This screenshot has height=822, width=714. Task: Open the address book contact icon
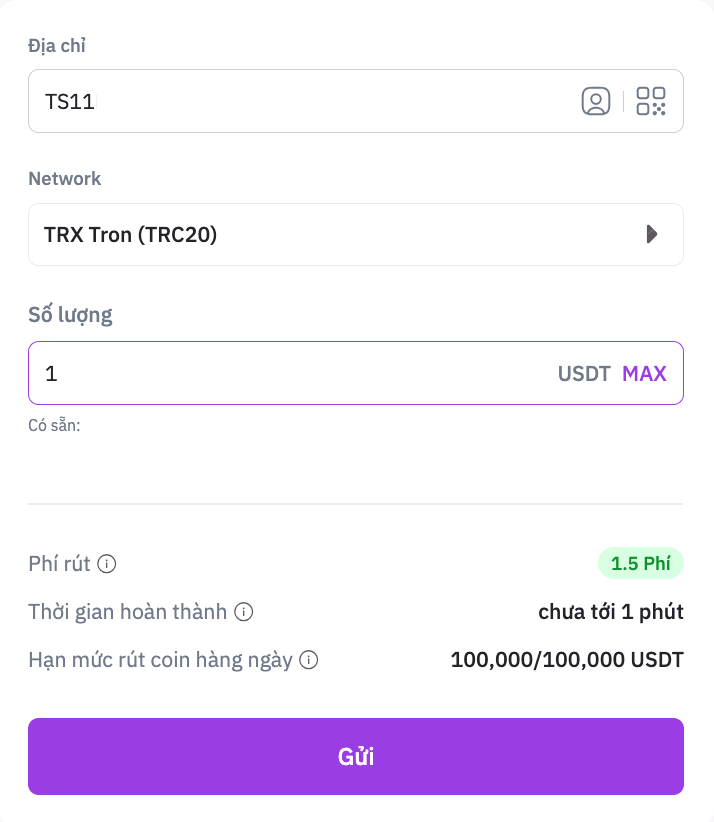click(596, 101)
